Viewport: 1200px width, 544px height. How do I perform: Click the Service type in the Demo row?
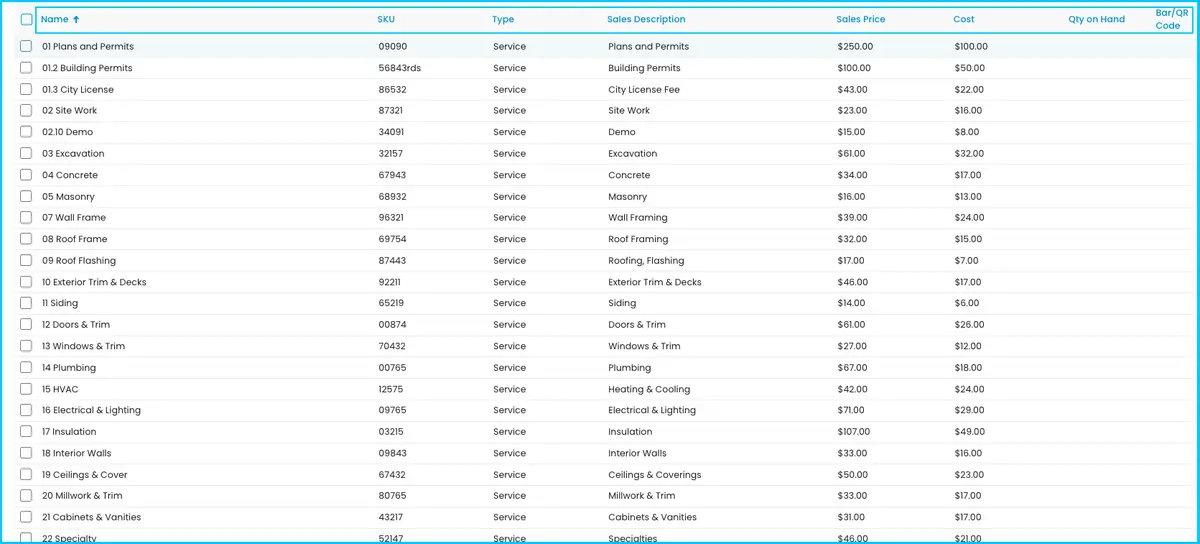point(509,132)
